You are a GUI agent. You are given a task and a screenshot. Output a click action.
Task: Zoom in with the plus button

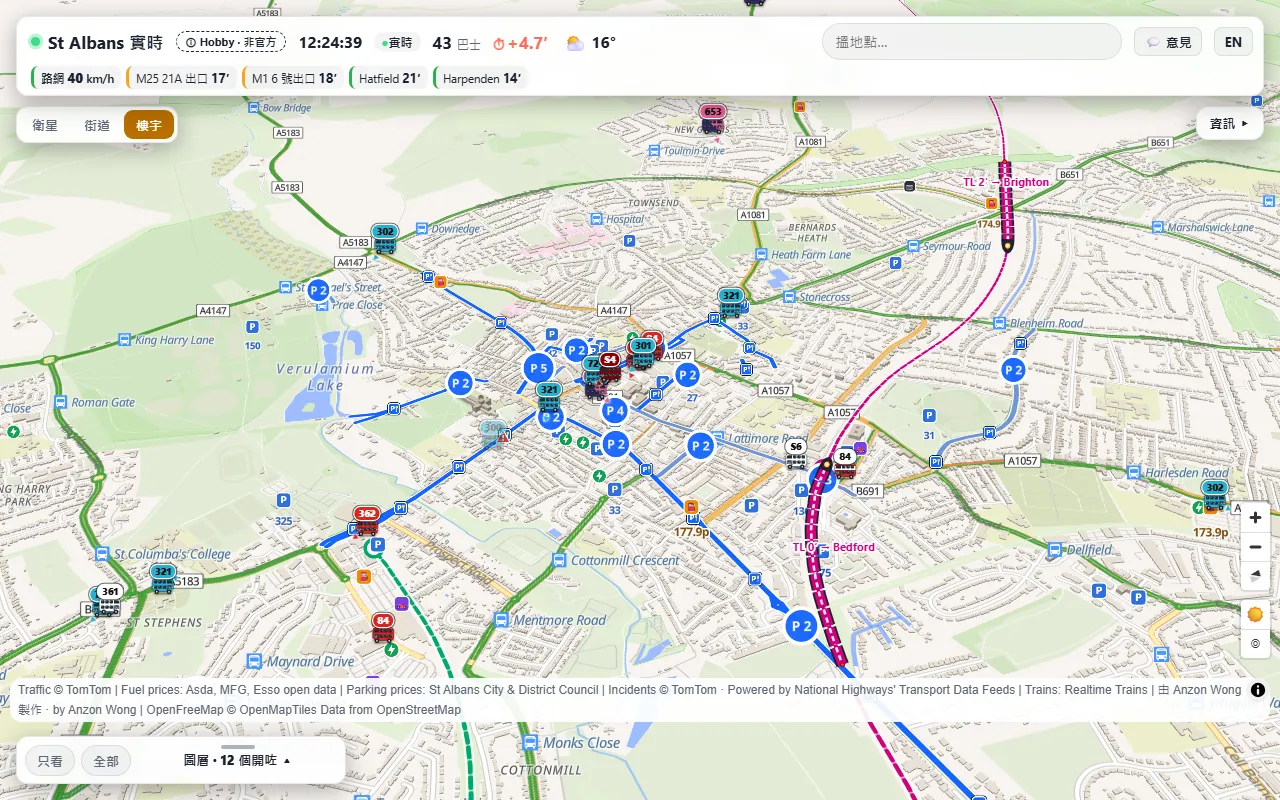[1255, 517]
